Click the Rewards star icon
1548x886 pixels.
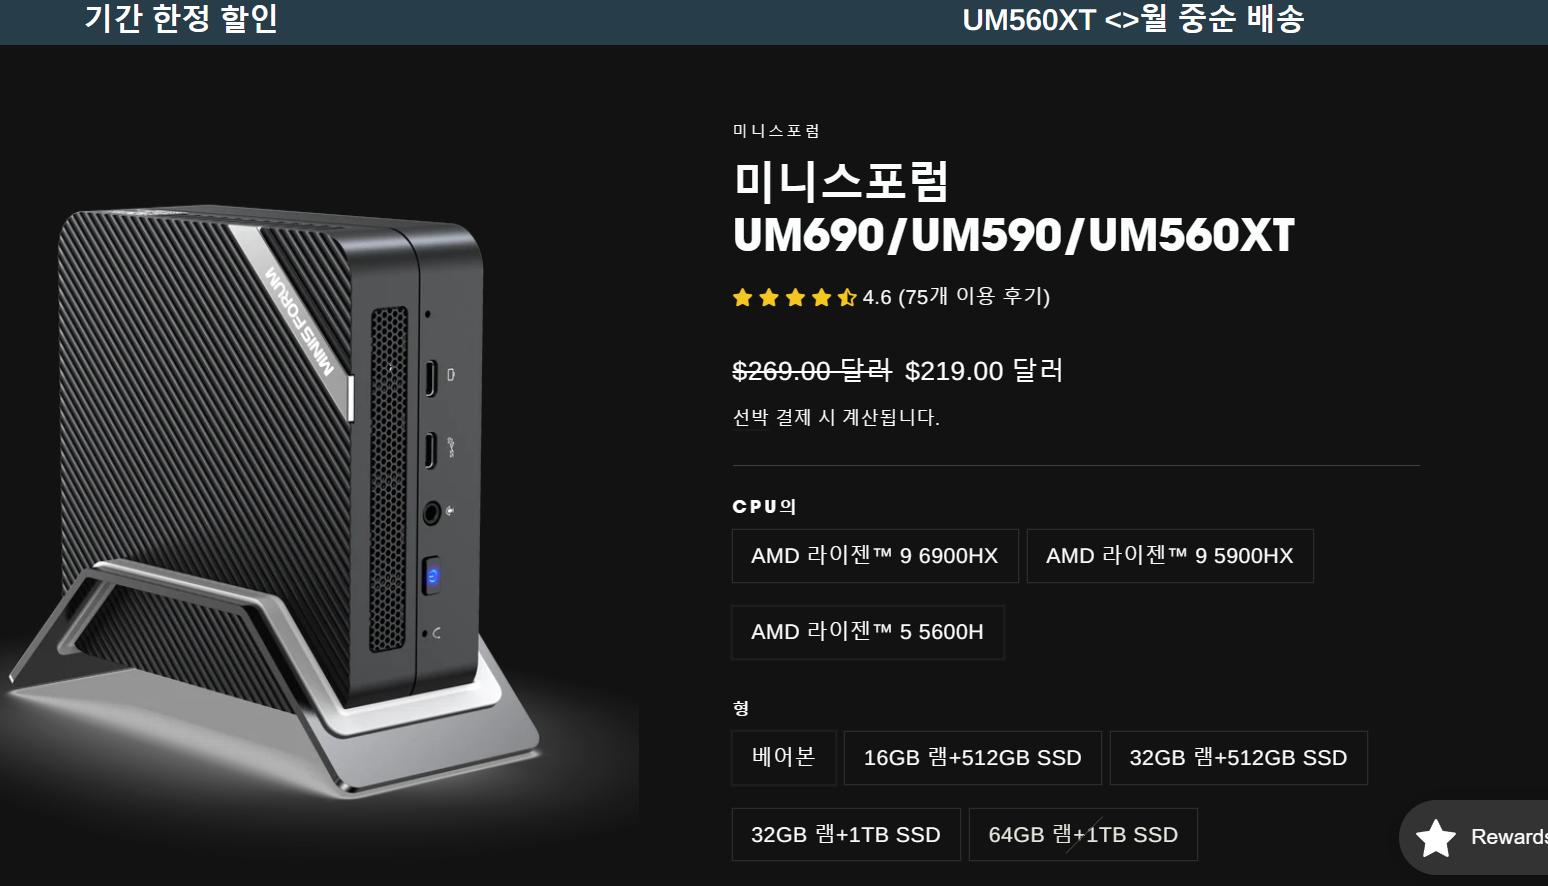pyautogui.click(x=1436, y=838)
